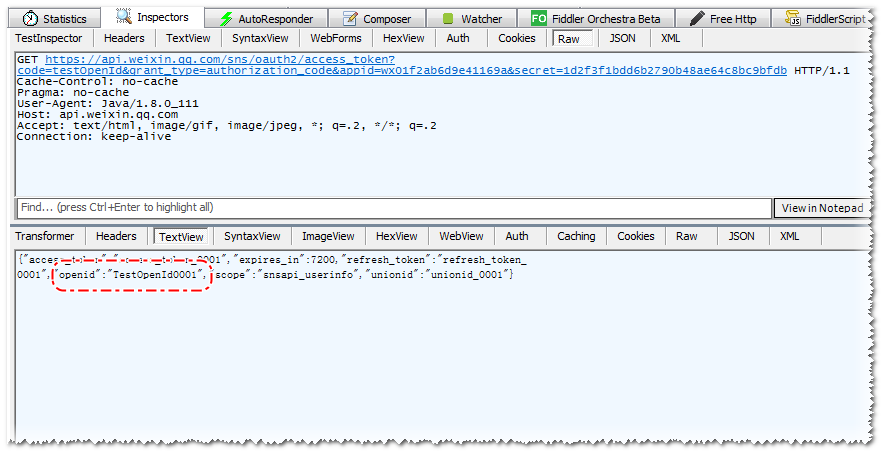Click "openid":"TestOpenId0001" in response body
Viewport: 887px width, 457px height.
[x=129, y=275]
